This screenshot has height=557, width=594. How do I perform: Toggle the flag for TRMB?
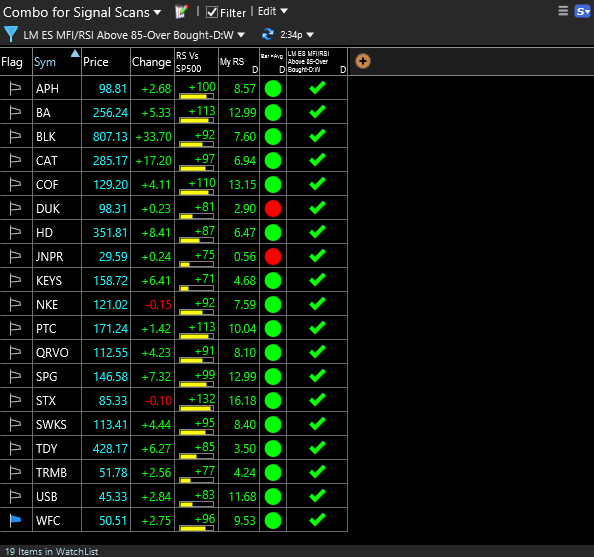(x=15, y=473)
